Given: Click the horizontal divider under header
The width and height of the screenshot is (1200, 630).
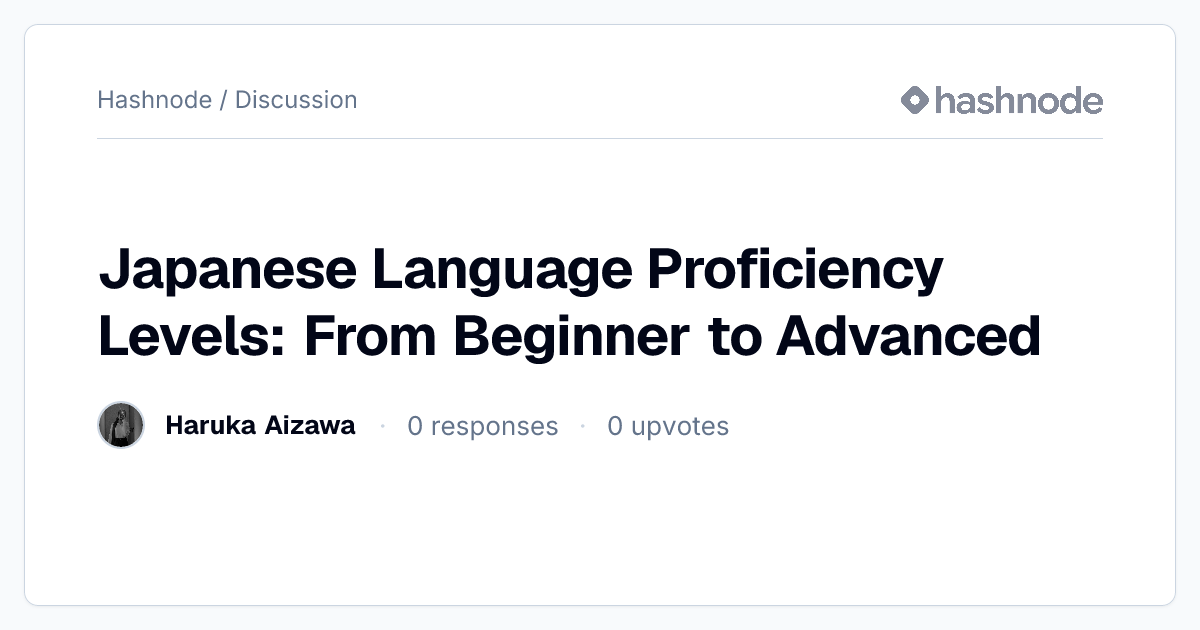Looking at the screenshot, I should 600,138.
